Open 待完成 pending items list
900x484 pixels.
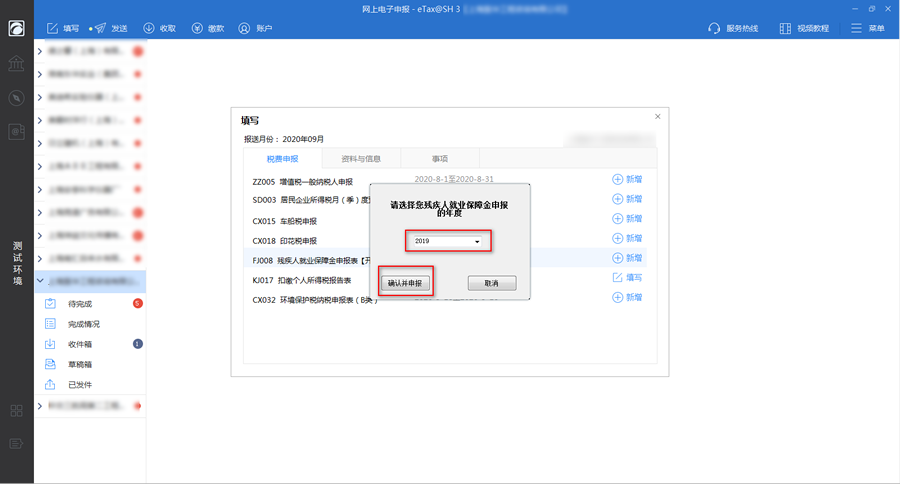pos(80,303)
